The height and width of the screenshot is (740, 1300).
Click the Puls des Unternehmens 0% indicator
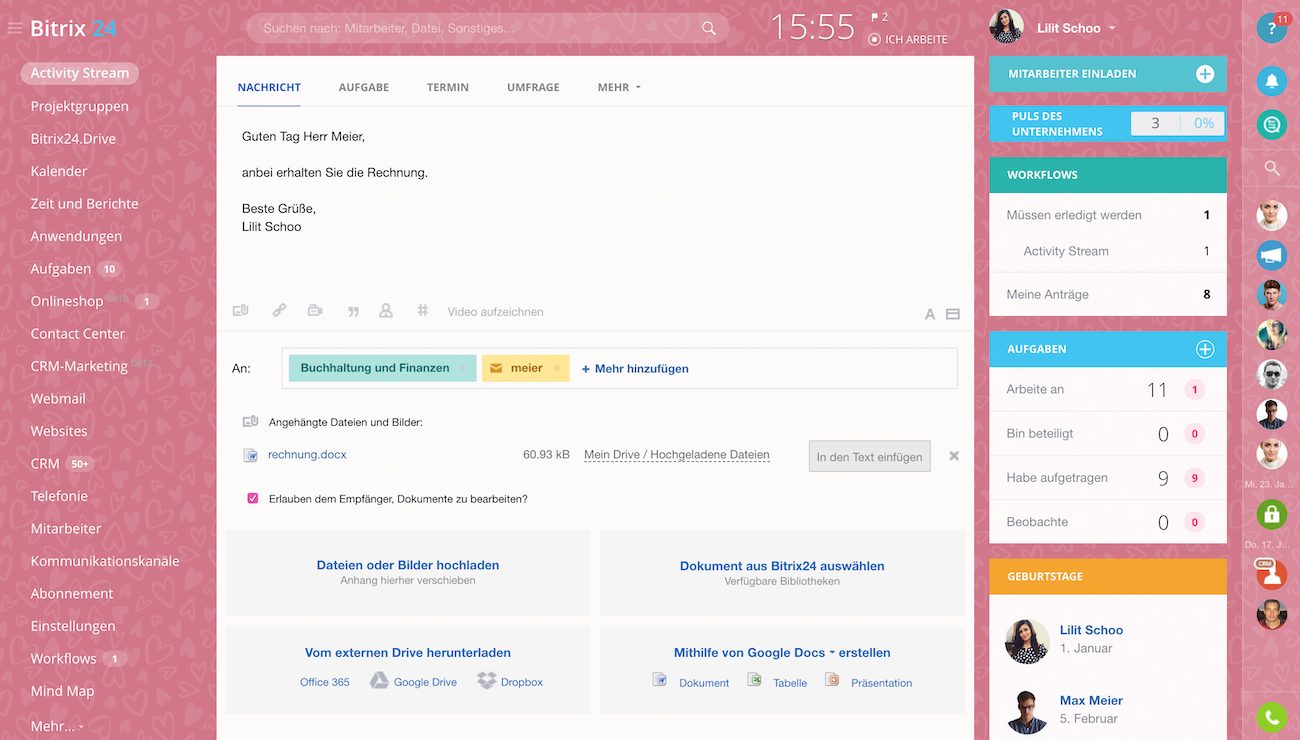[x=1204, y=123]
